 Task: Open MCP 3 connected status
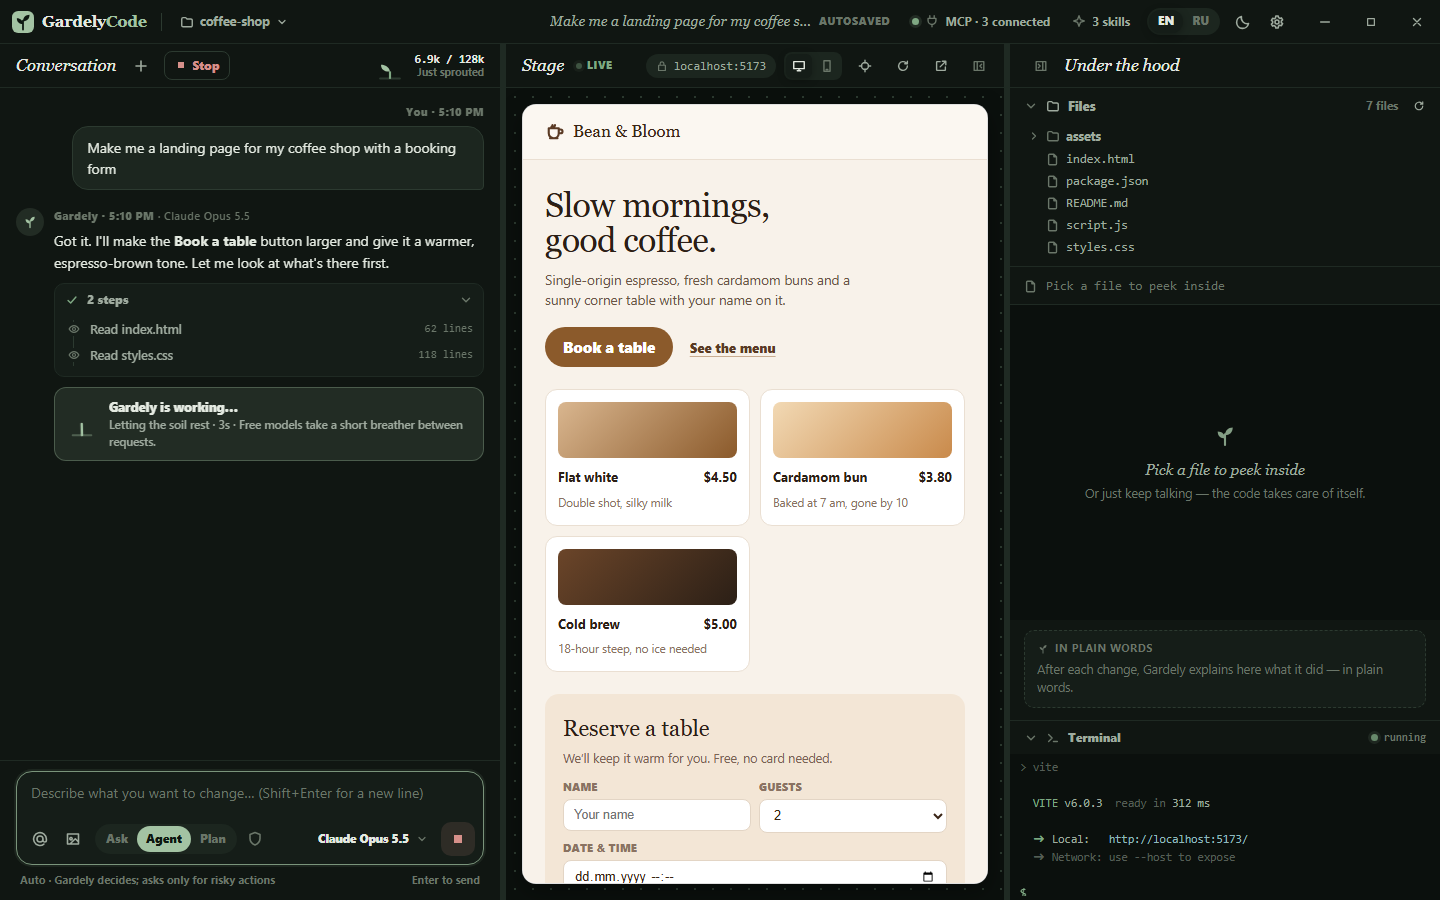click(x=980, y=21)
